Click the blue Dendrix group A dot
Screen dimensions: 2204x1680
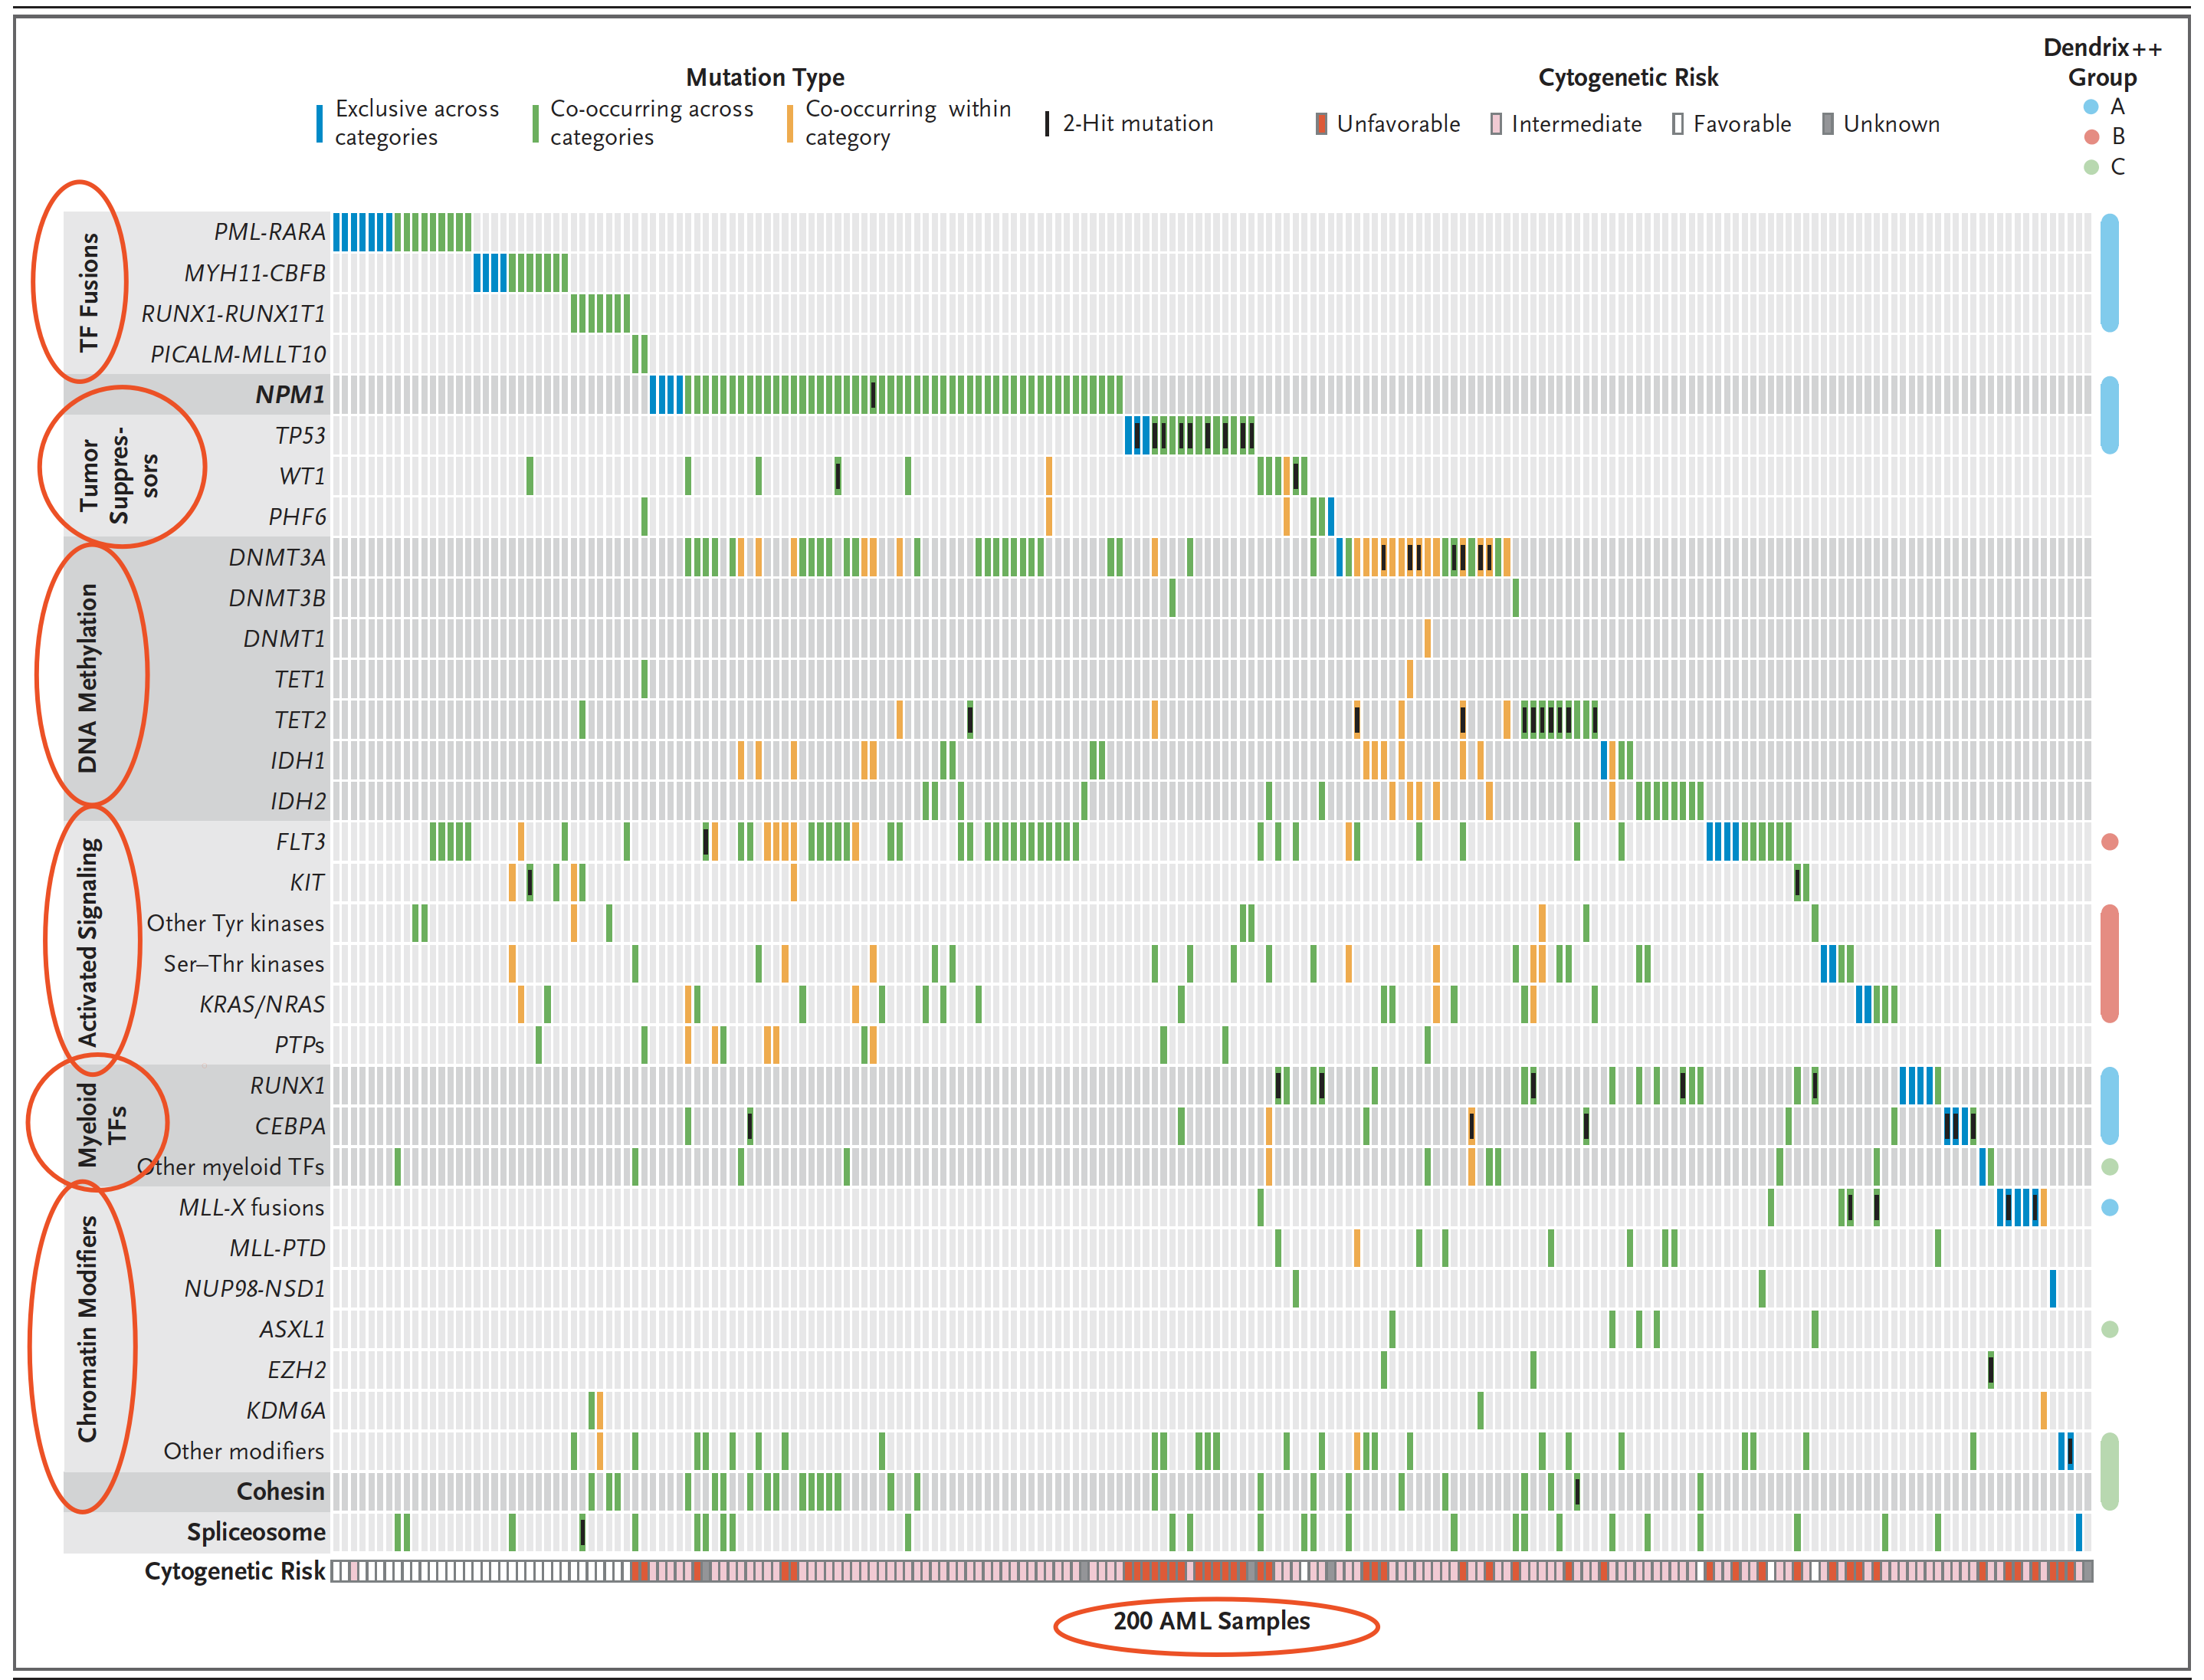point(2091,107)
